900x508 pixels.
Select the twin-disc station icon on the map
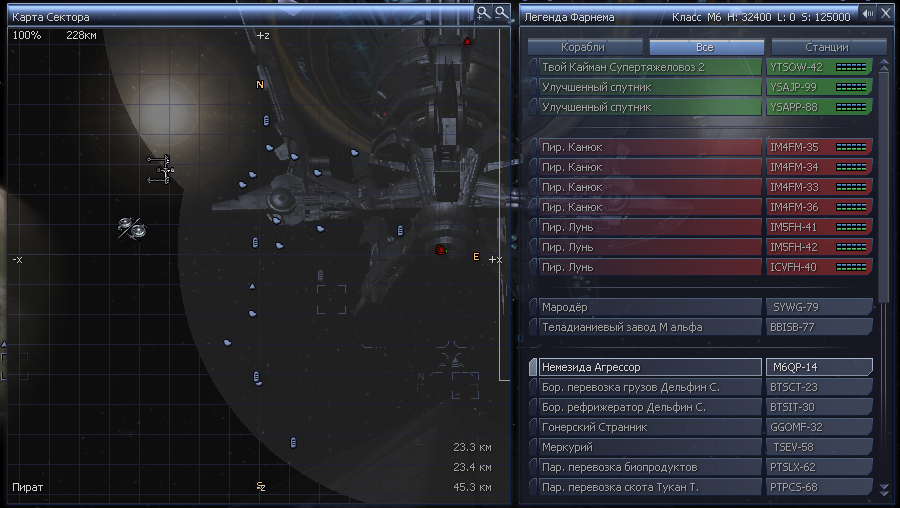132,228
